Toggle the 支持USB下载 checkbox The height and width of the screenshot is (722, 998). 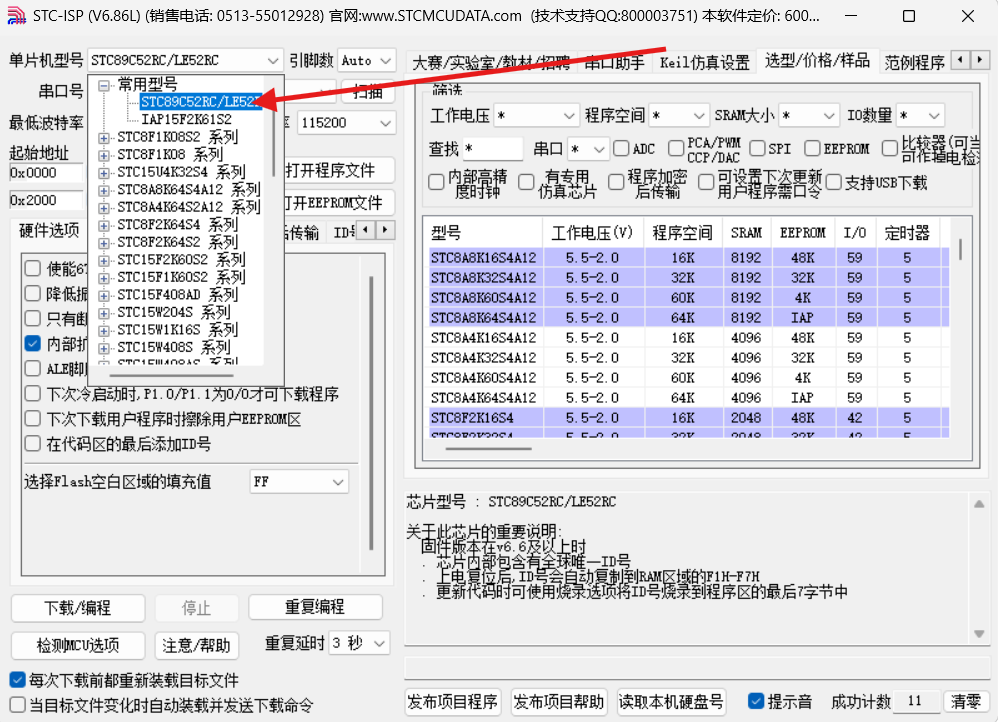point(833,183)
